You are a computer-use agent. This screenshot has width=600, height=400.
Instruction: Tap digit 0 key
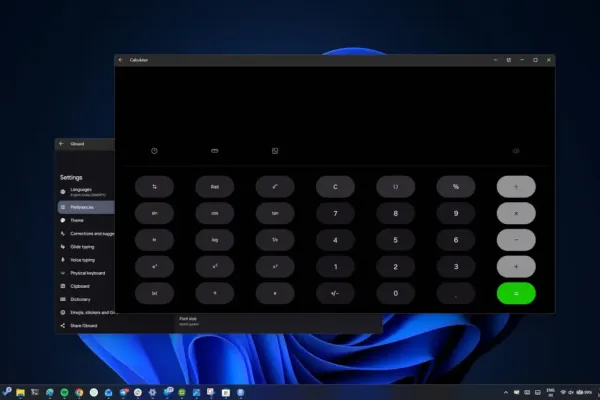(x=395, y=294)
